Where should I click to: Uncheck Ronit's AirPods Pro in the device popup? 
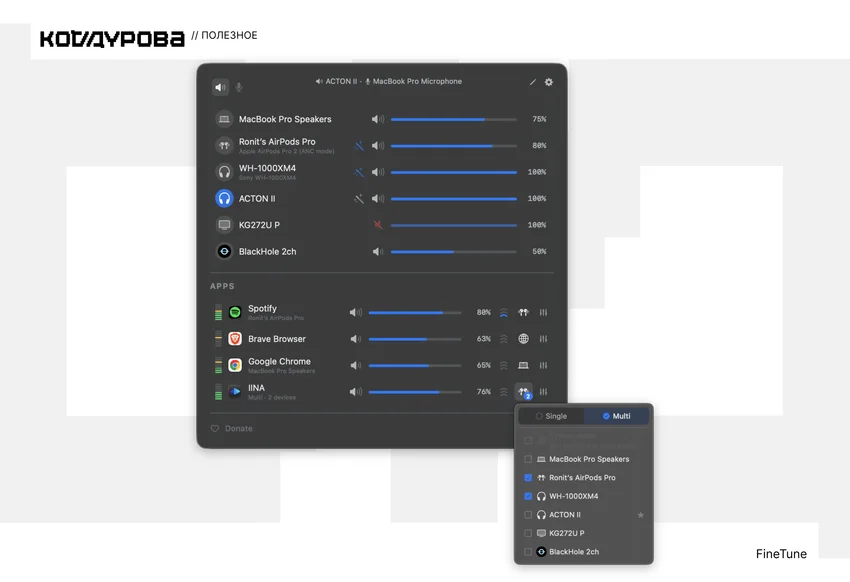[528, 477]
